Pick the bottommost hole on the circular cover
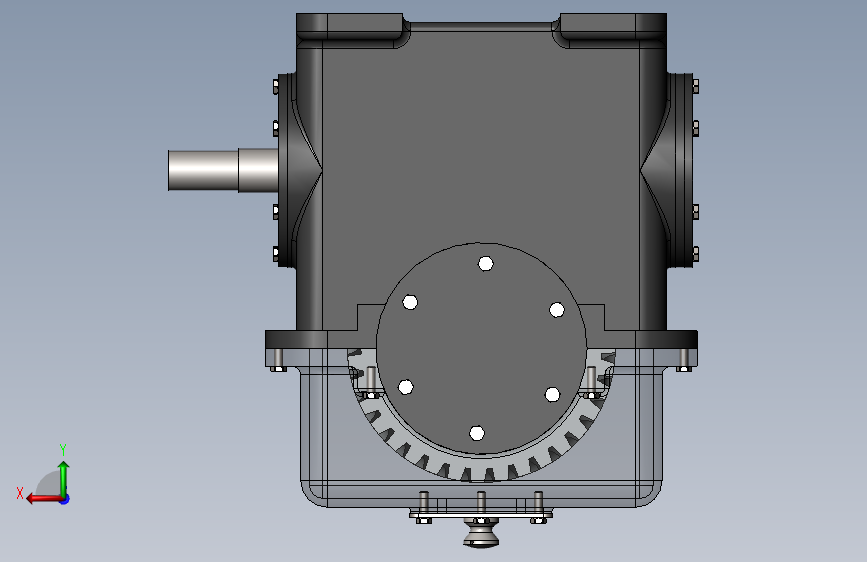Image resolution: width=867 pixels, height=562 pixels. (477, 433)
